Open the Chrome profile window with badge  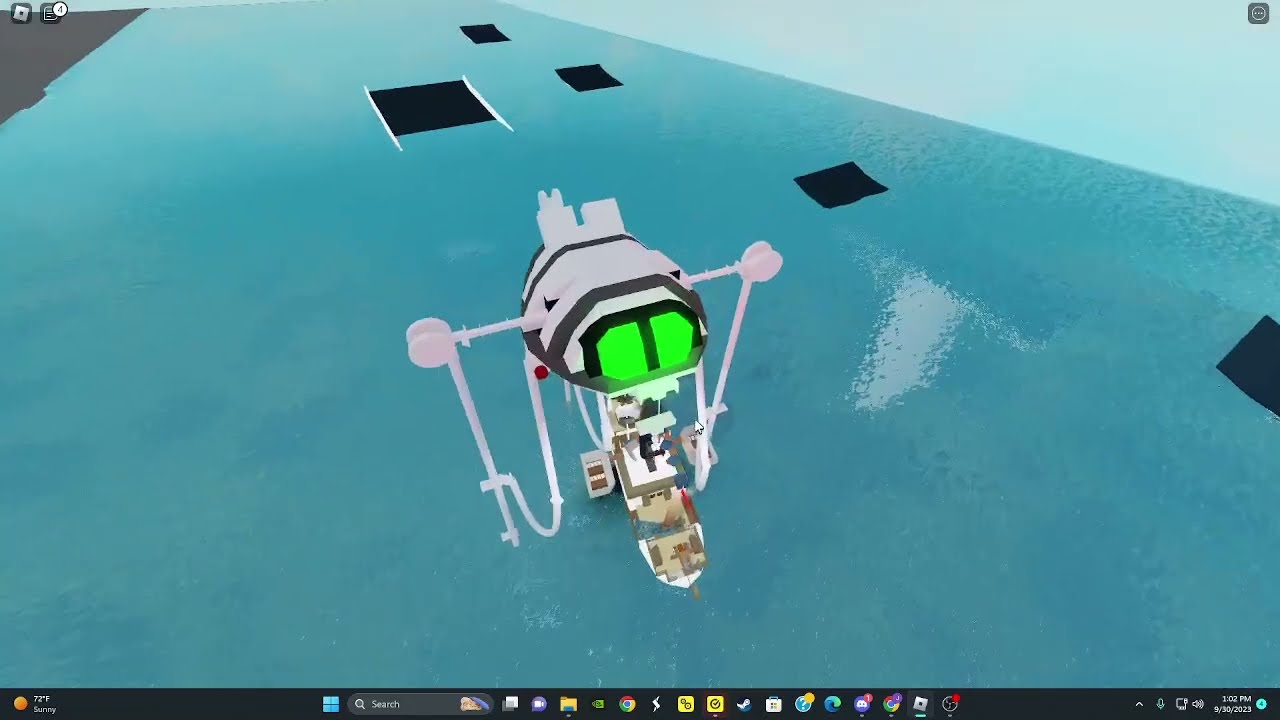coord(891,704)
